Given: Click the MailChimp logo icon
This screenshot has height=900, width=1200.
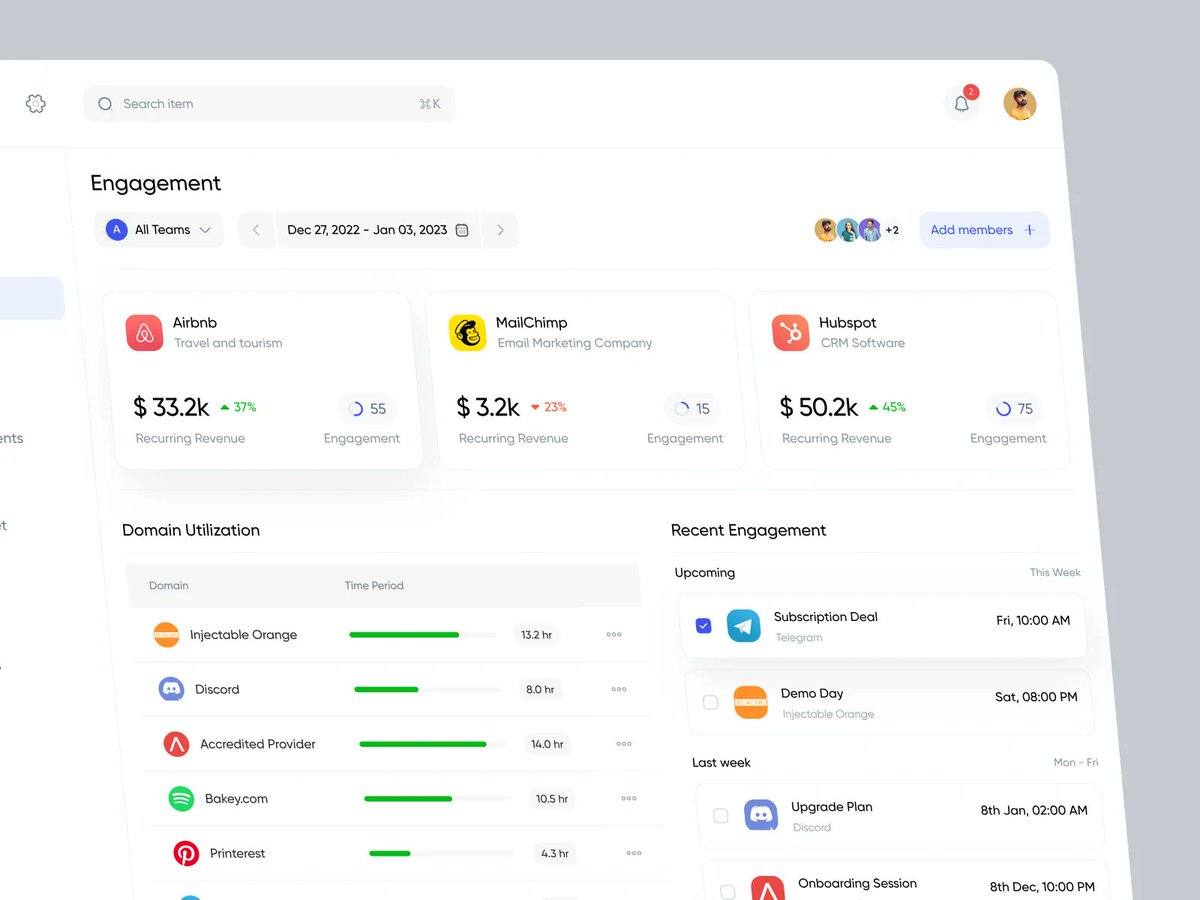Looking at the screenshot, I should (x=467, y=333).
